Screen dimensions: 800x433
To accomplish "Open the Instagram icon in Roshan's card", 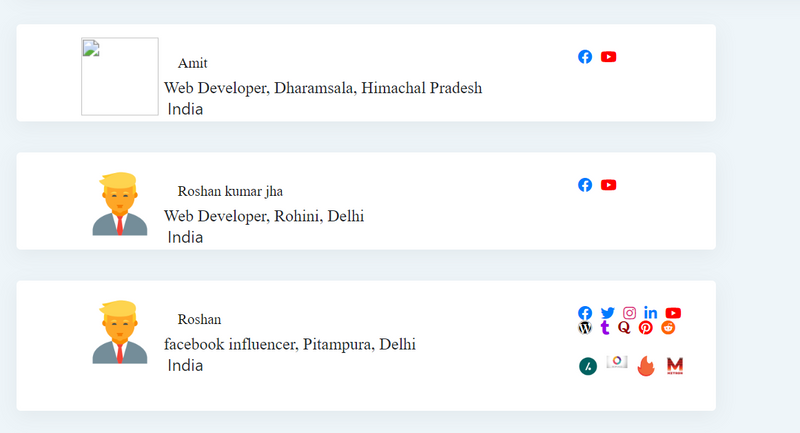I will pos(630,313).
